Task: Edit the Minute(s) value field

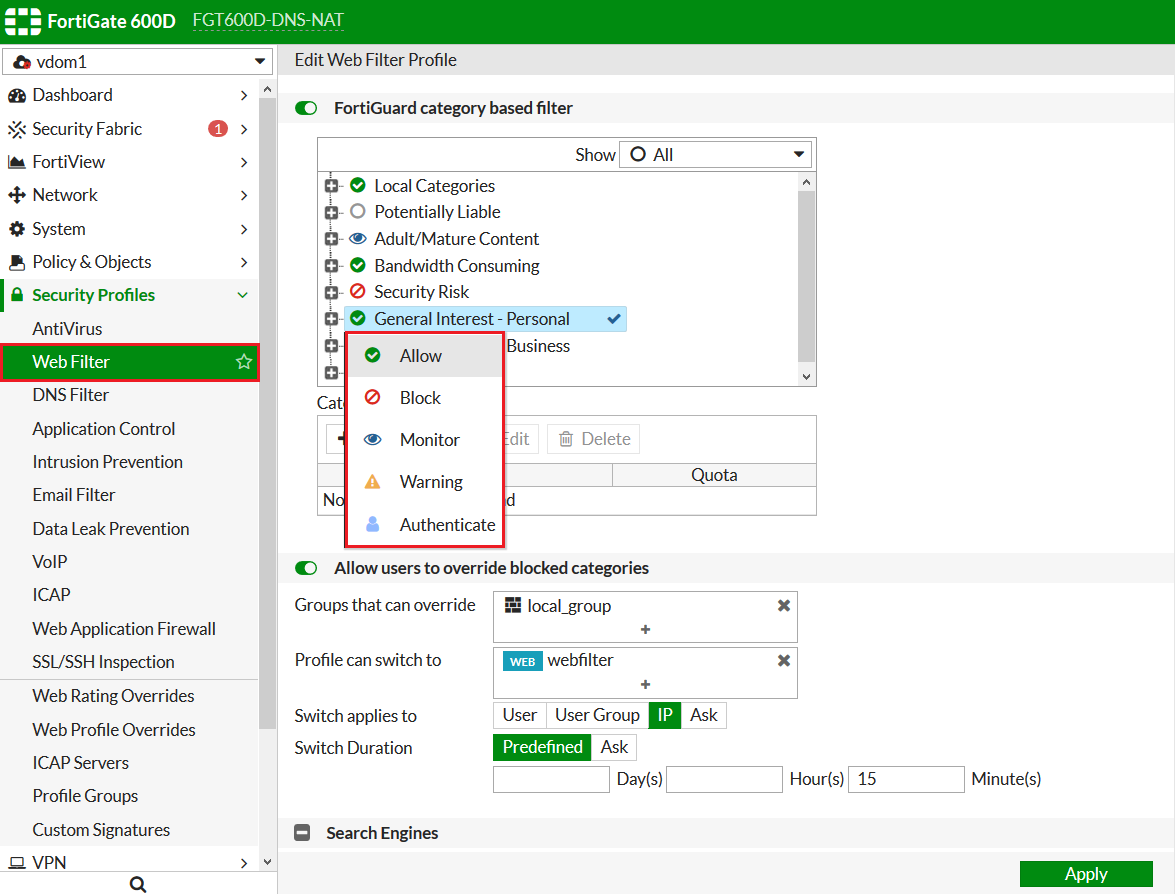Action: (x=906, y=778)
